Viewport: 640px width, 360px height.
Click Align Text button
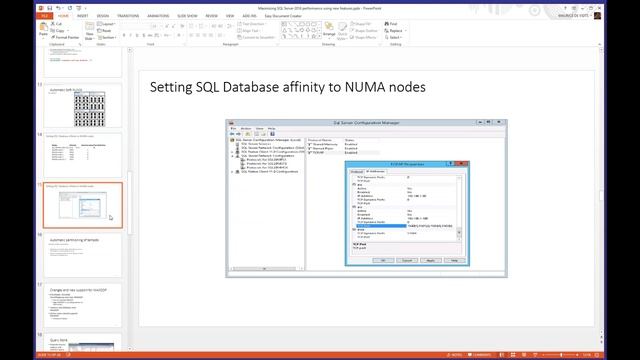coord(249,31)
